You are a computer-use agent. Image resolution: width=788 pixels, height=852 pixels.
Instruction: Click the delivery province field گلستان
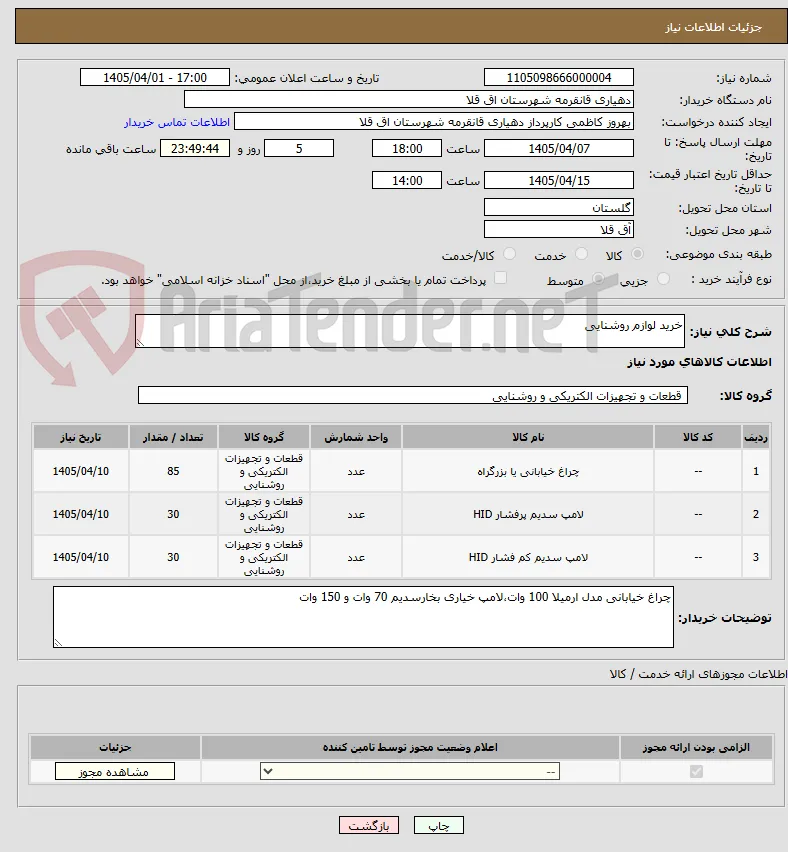(x=559, y=208)
